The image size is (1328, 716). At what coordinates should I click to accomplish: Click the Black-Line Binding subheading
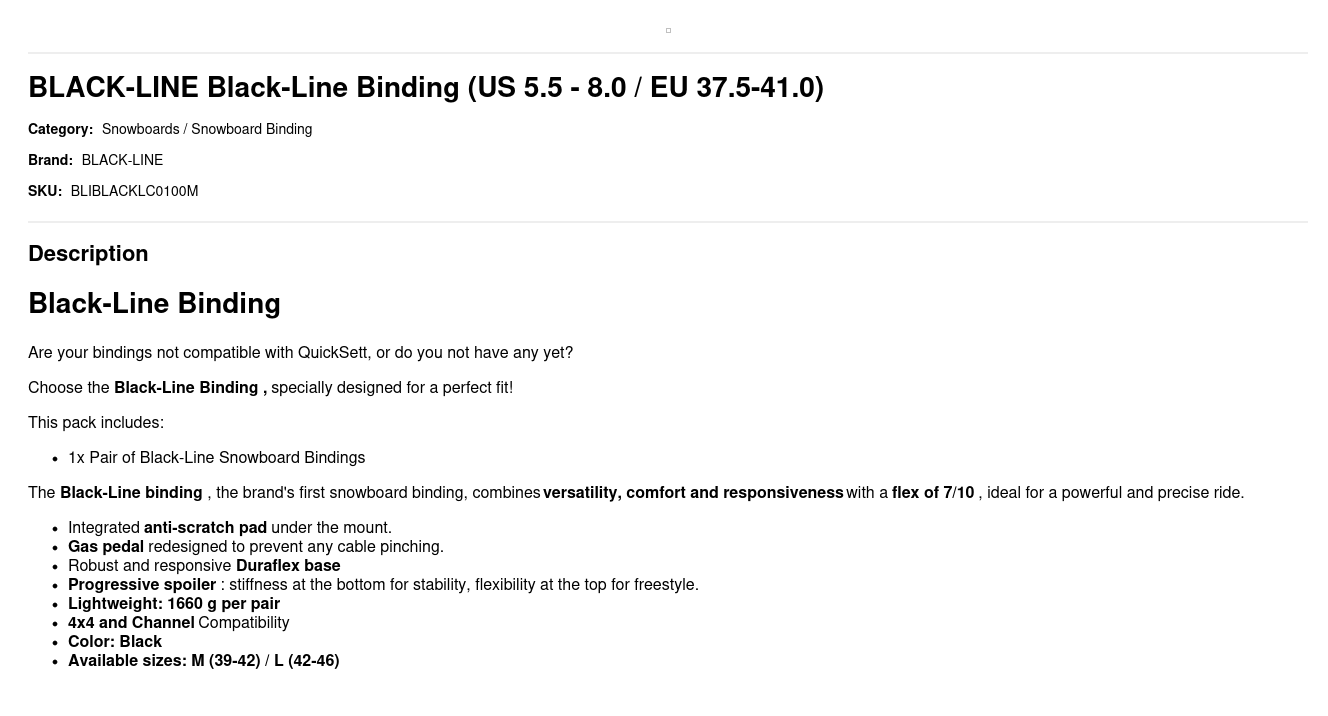pos(154,304)
